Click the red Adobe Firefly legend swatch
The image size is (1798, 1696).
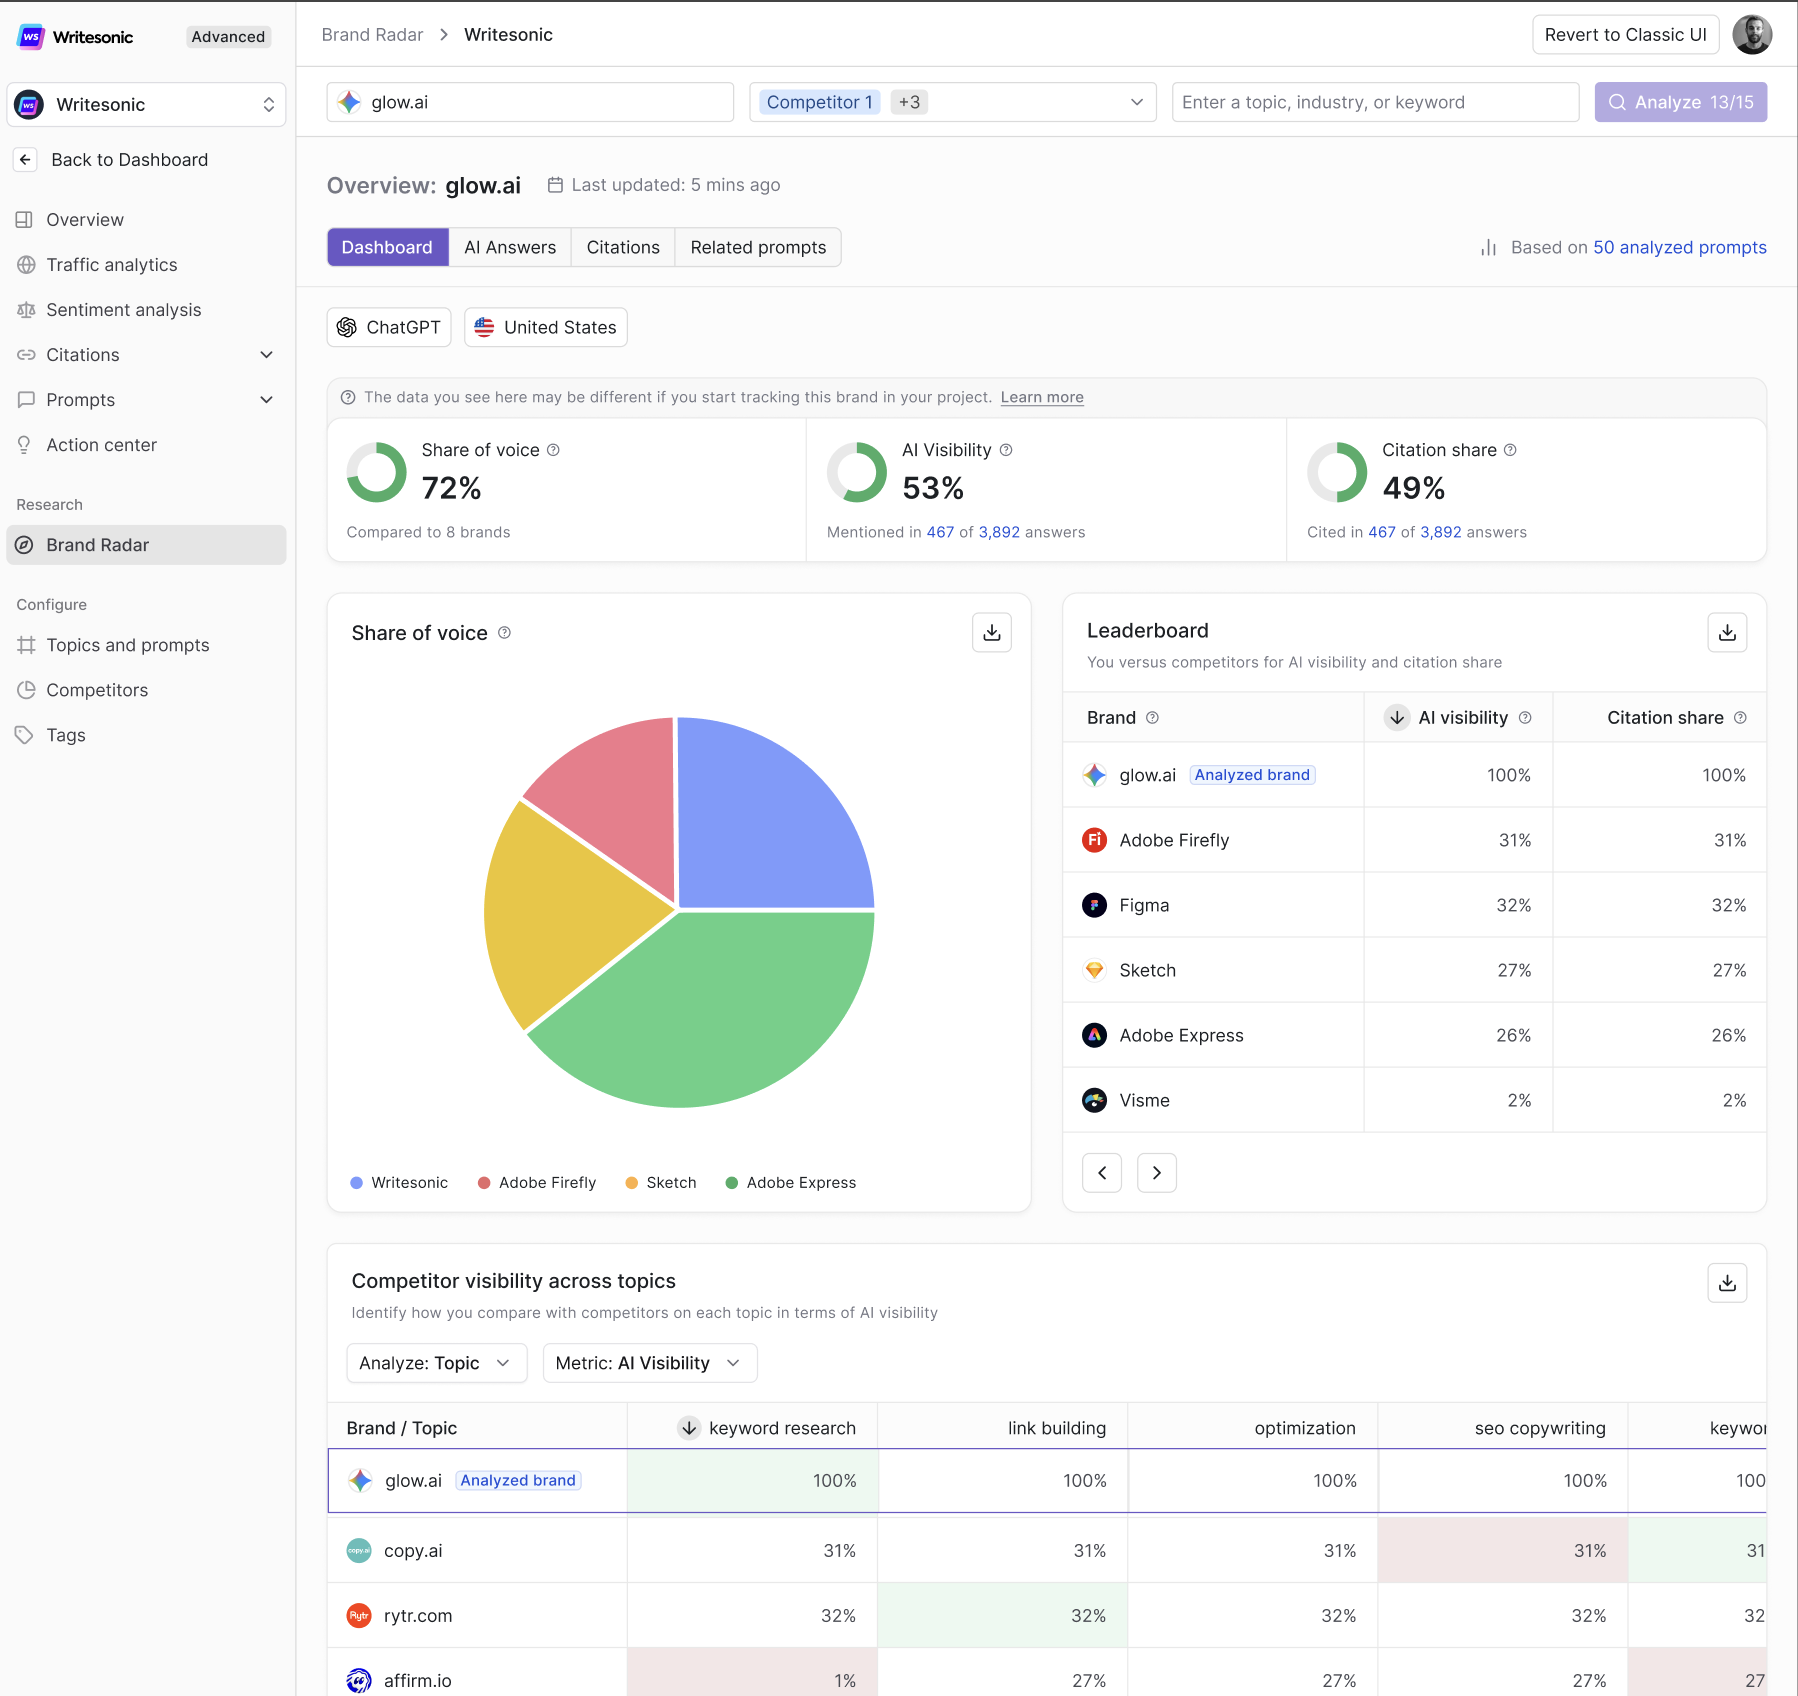click(x=484, y=1183)
